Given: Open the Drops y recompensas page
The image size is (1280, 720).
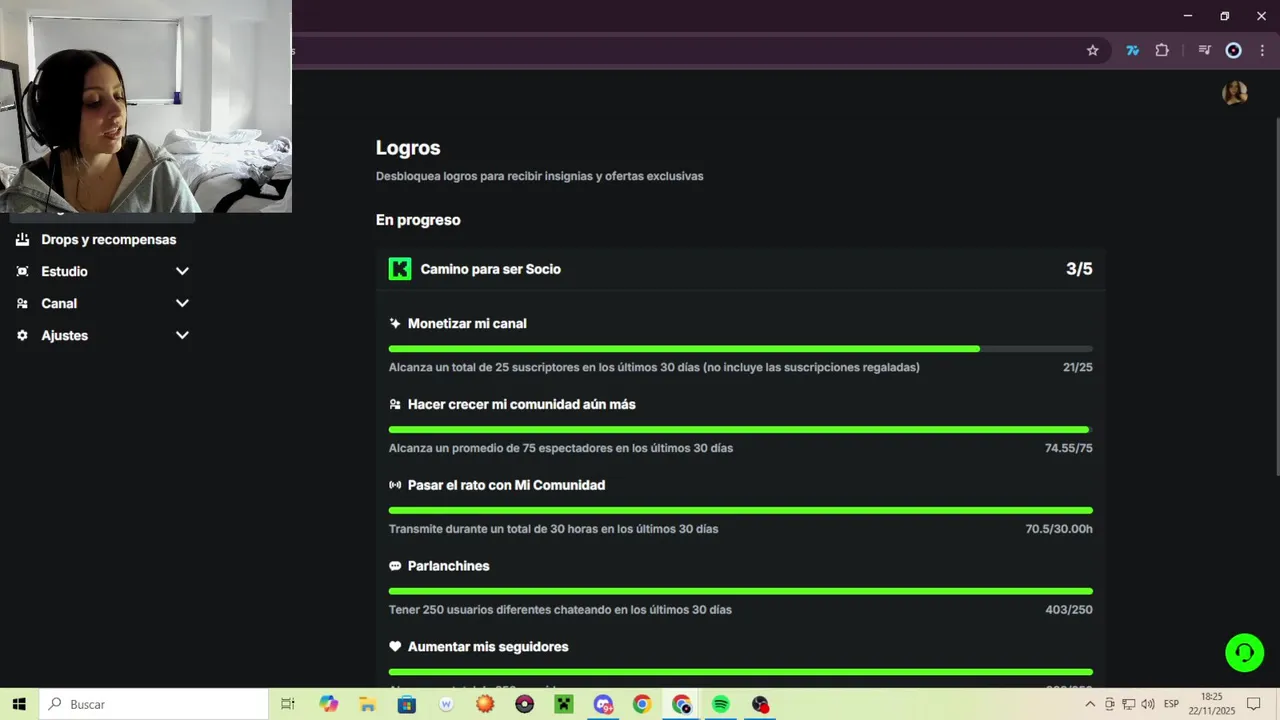Looking at the screenshot, I should pyautogui.click(x=108, y=240).
